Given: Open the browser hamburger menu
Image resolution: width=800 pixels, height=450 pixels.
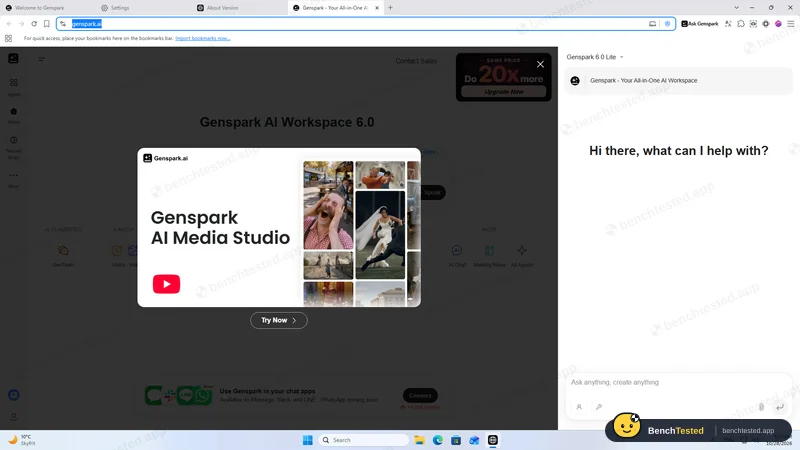Looking at the screenshot, I should pyautogui.click(x=790, y=23).
